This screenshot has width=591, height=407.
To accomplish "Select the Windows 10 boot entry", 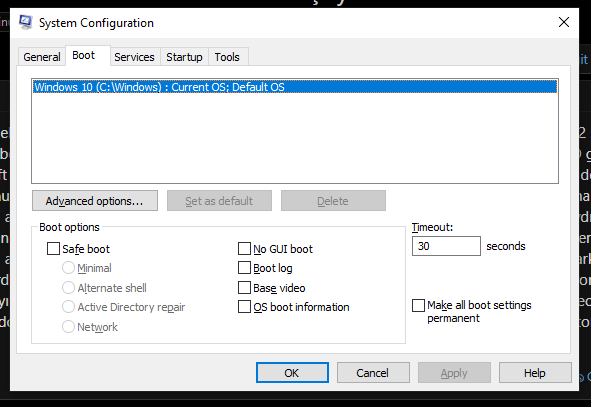I will pyautogui.click(x=295, y=87).
